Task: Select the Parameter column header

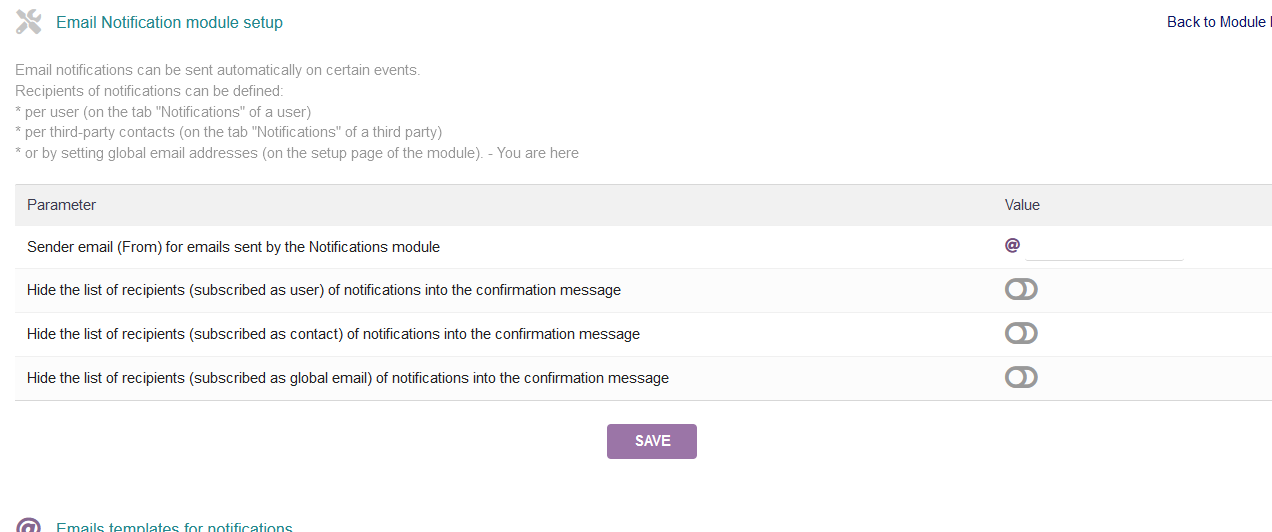Action: (x=61, y=205)
